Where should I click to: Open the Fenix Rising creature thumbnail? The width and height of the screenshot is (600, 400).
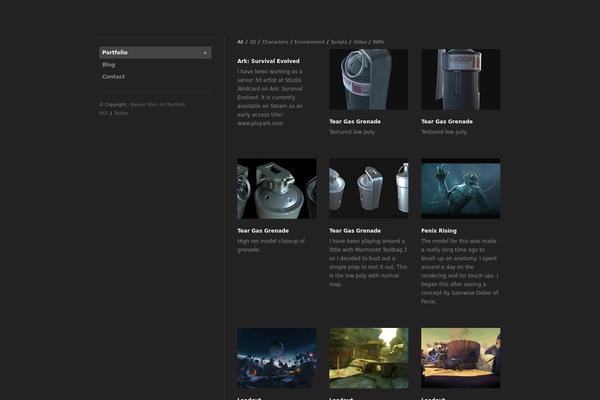click(460, 189)
